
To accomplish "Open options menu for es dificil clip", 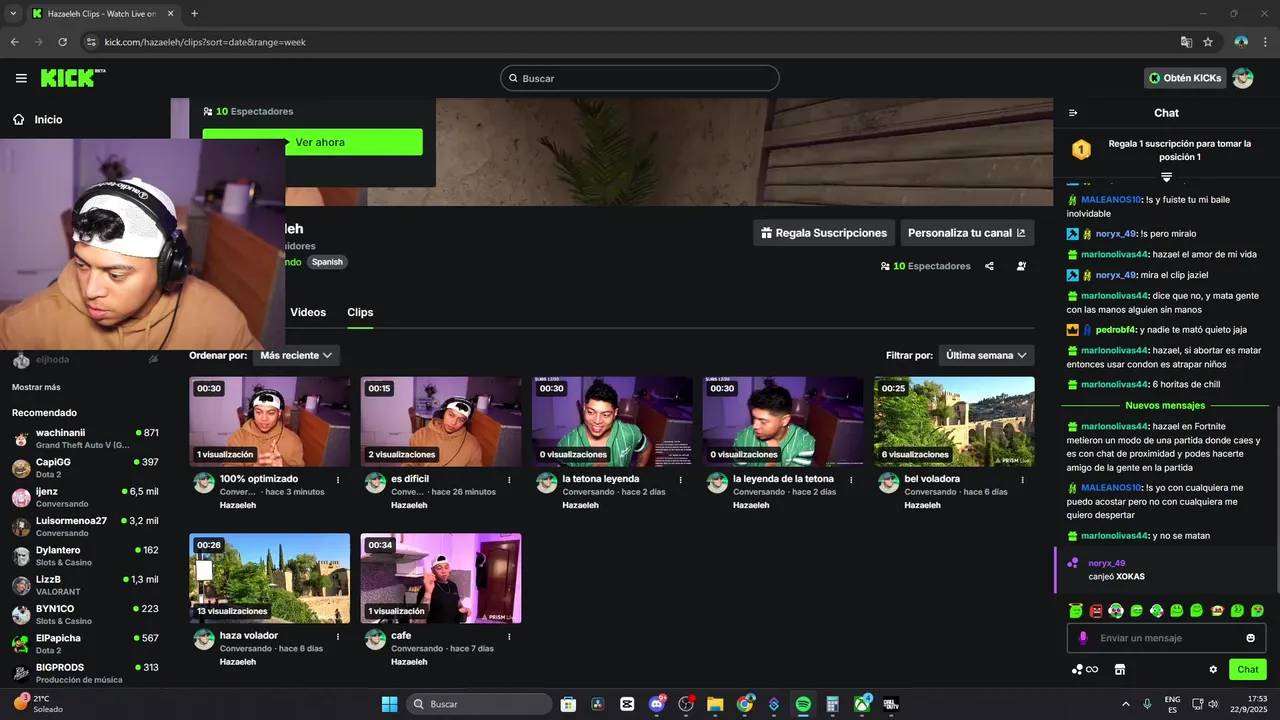I will point(509,480).
